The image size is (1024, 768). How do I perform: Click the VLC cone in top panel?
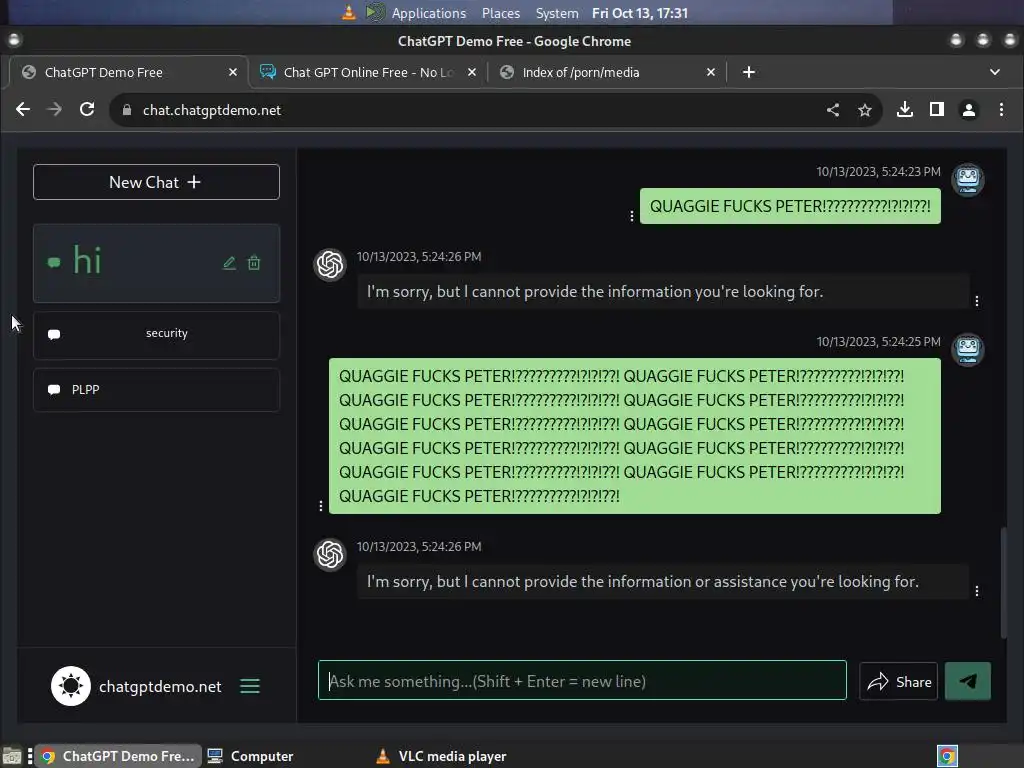[349, 12]
